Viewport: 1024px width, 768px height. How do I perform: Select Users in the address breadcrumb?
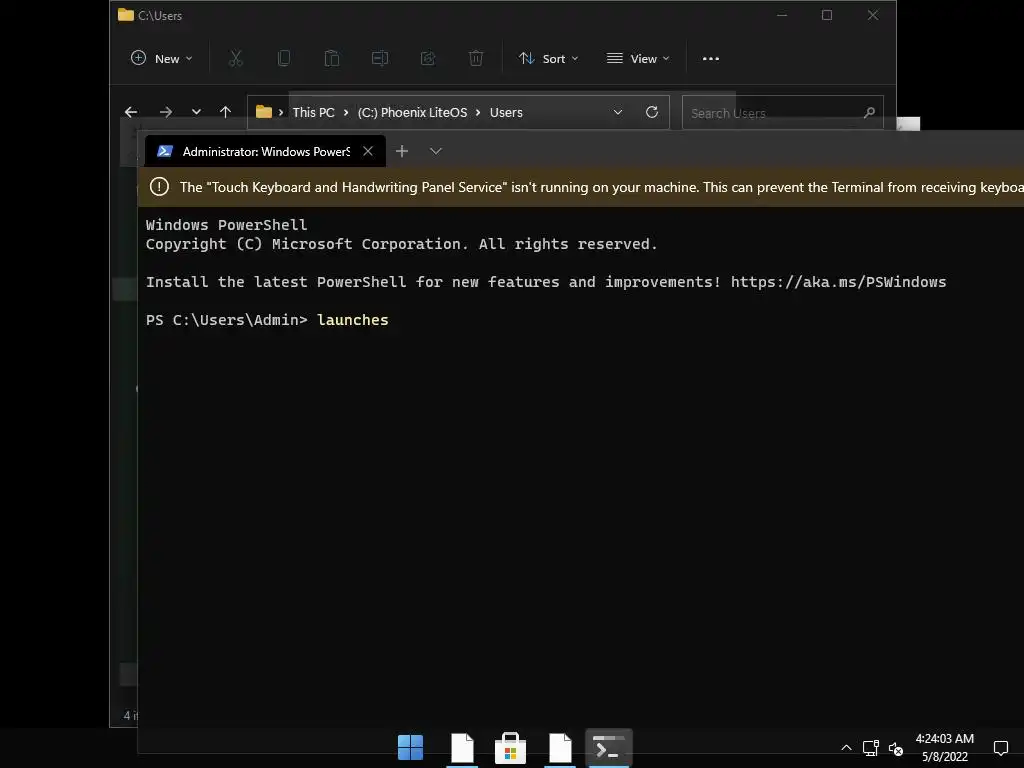[x=506, y=112]
